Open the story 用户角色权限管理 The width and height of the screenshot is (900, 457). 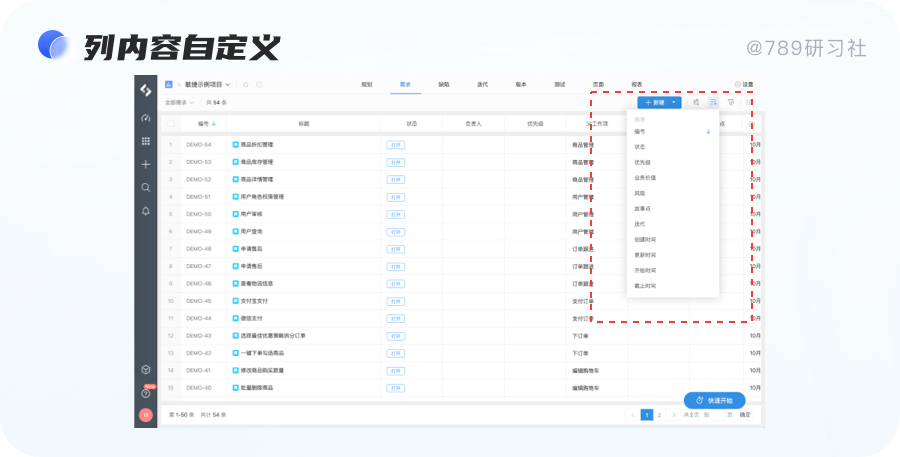(262, 197)
